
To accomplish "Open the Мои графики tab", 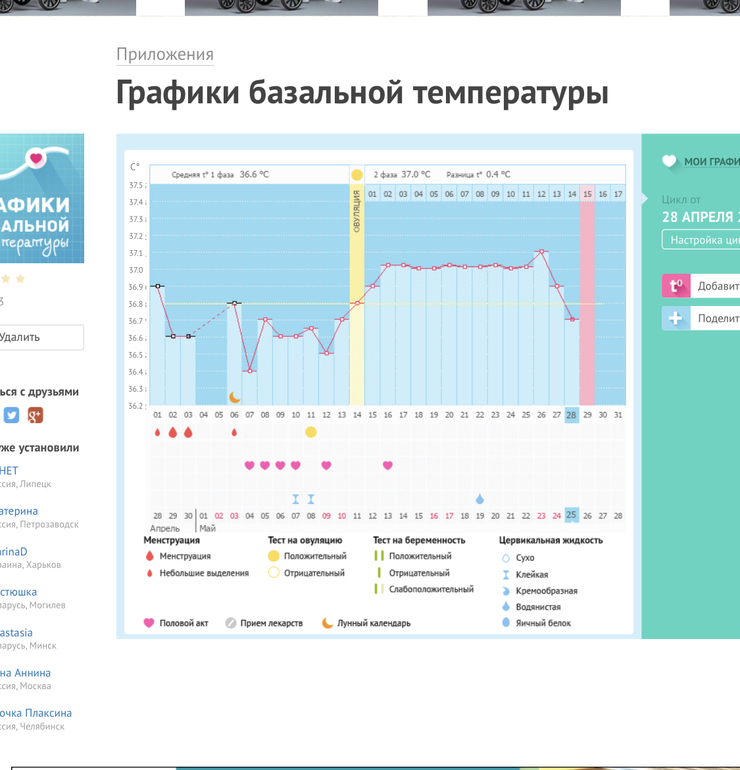I will (710, 161).
